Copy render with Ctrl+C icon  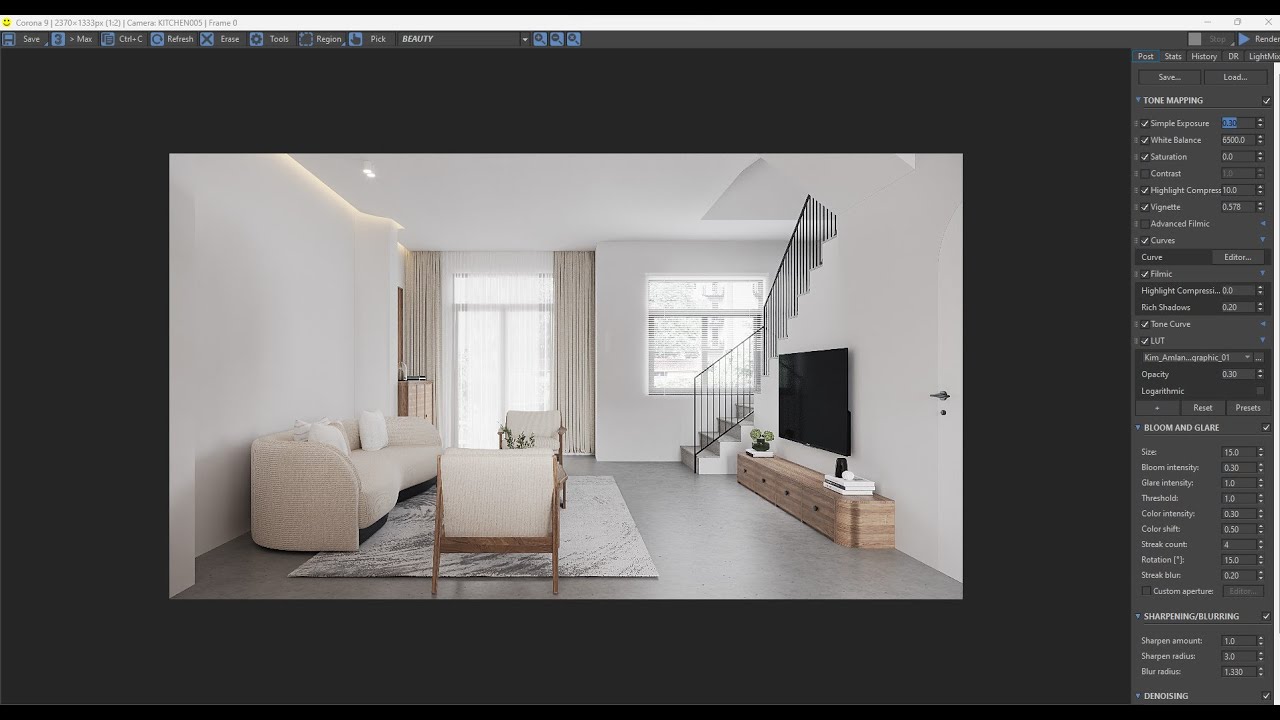coord(108,39)
